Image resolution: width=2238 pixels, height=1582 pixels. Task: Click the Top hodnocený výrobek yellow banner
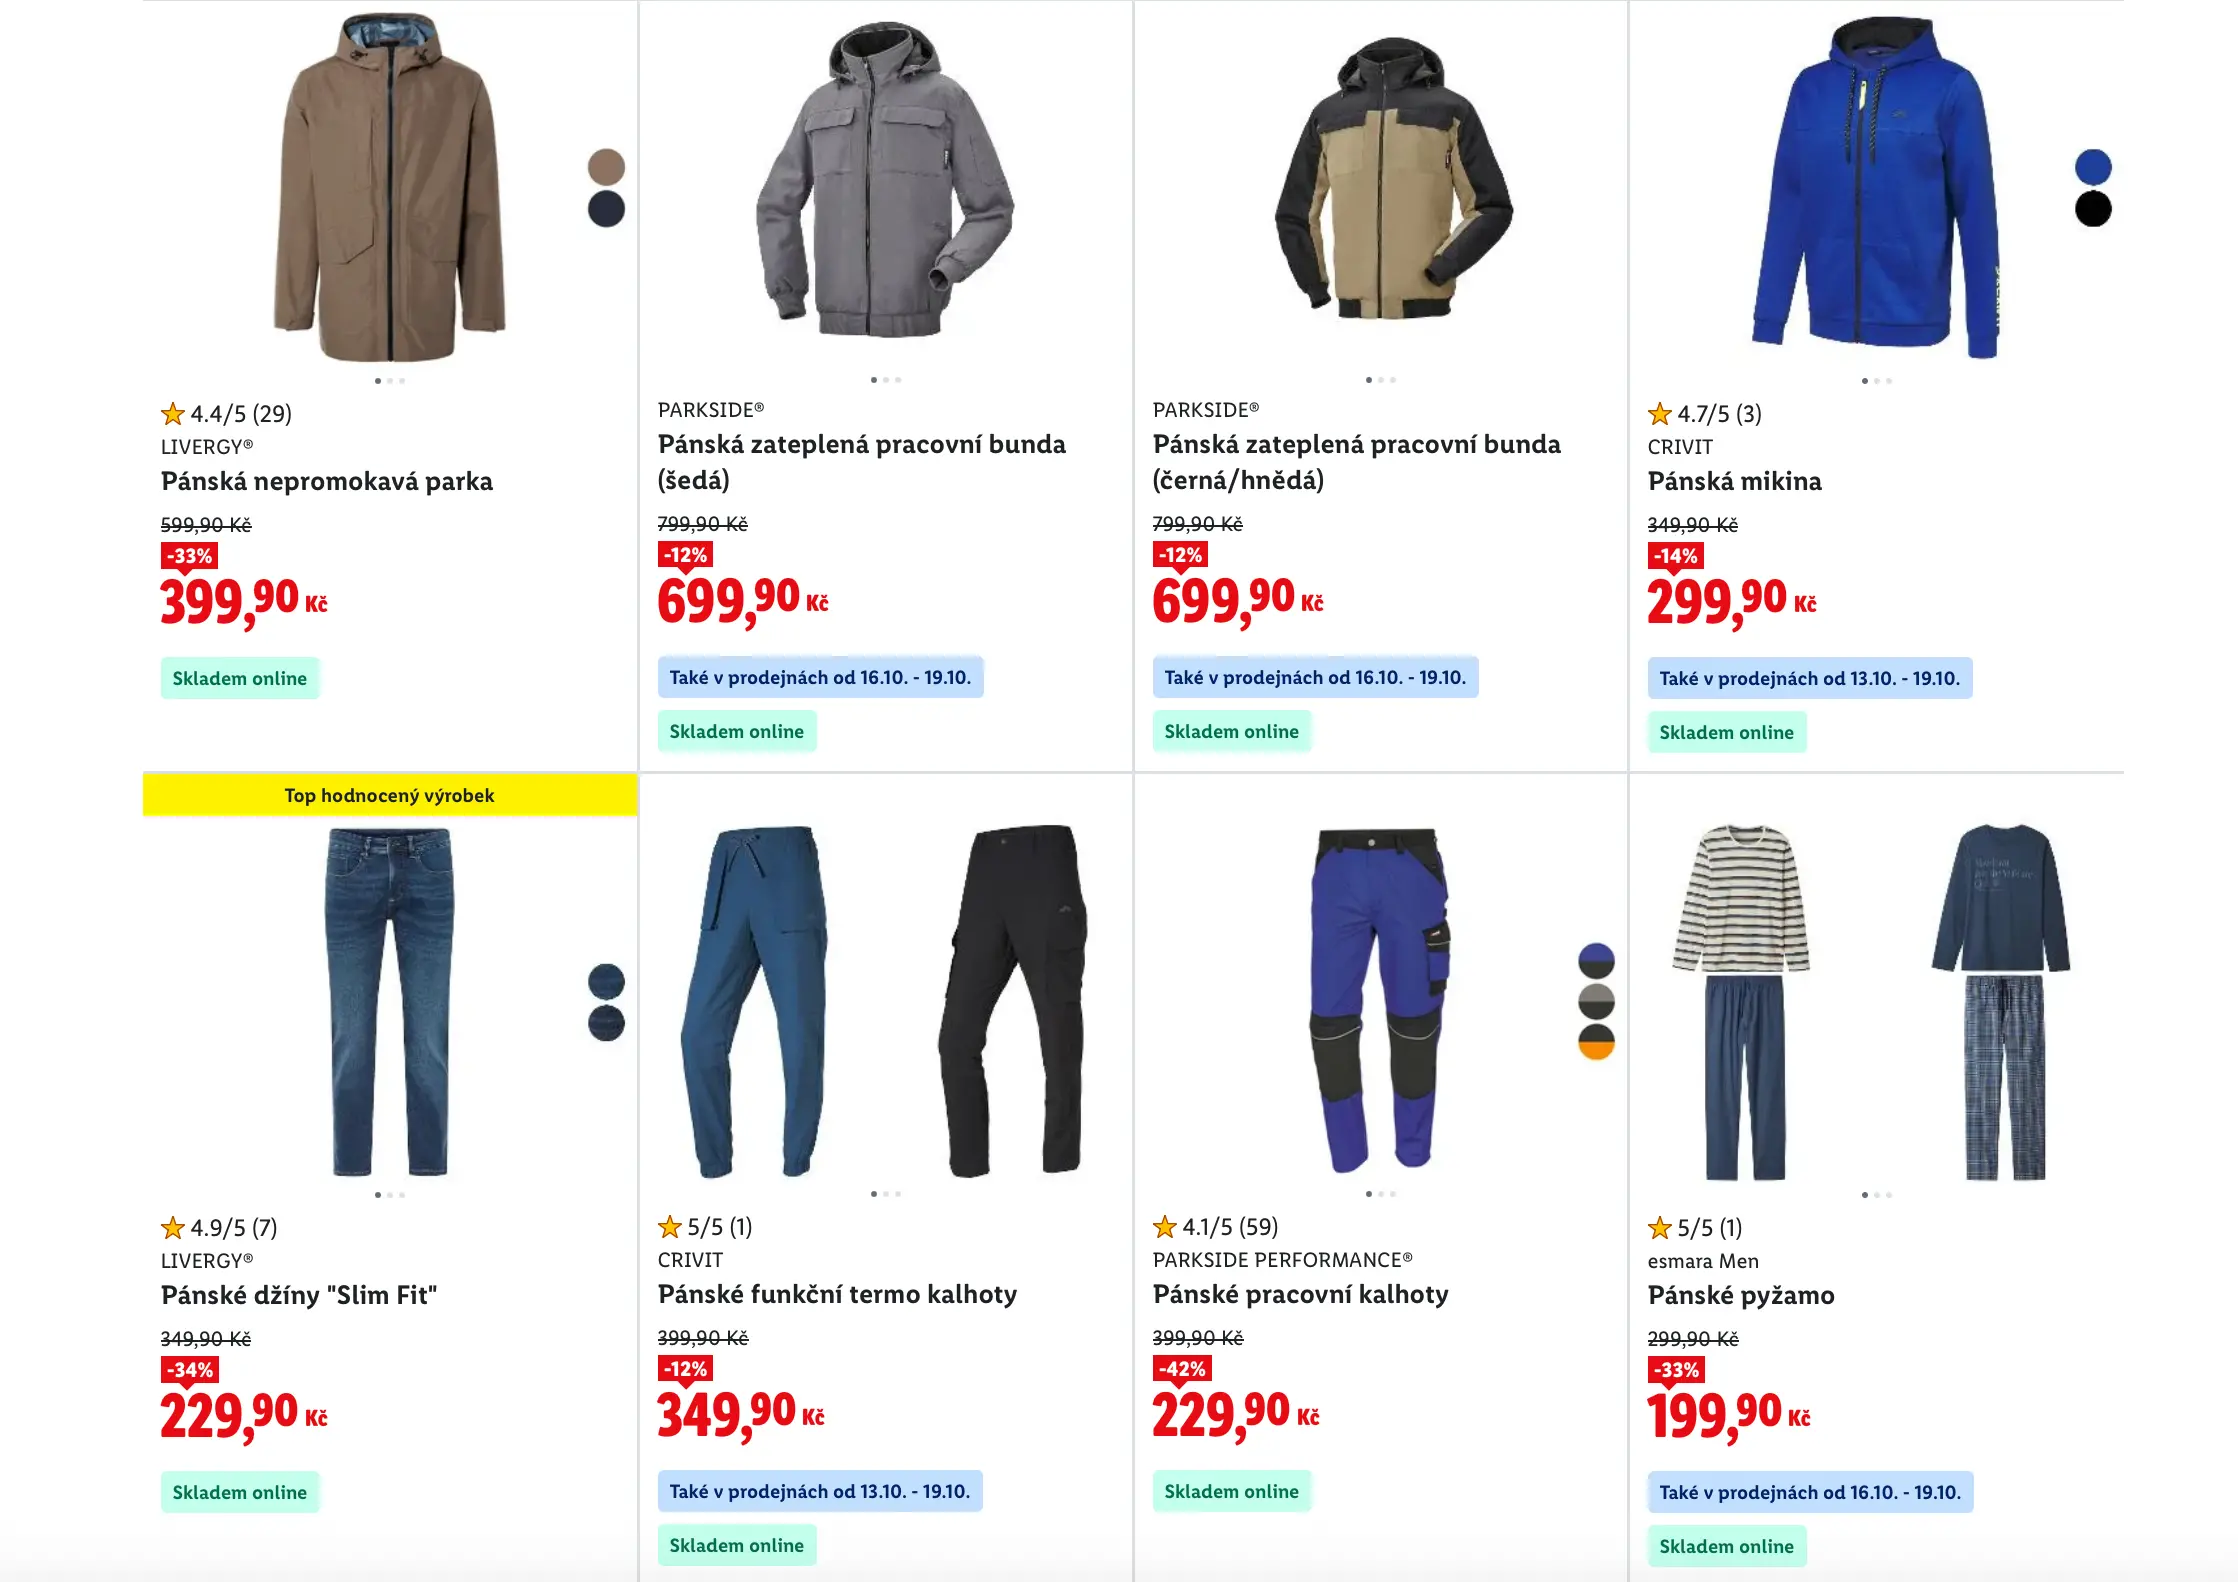[x=389, y=795]
